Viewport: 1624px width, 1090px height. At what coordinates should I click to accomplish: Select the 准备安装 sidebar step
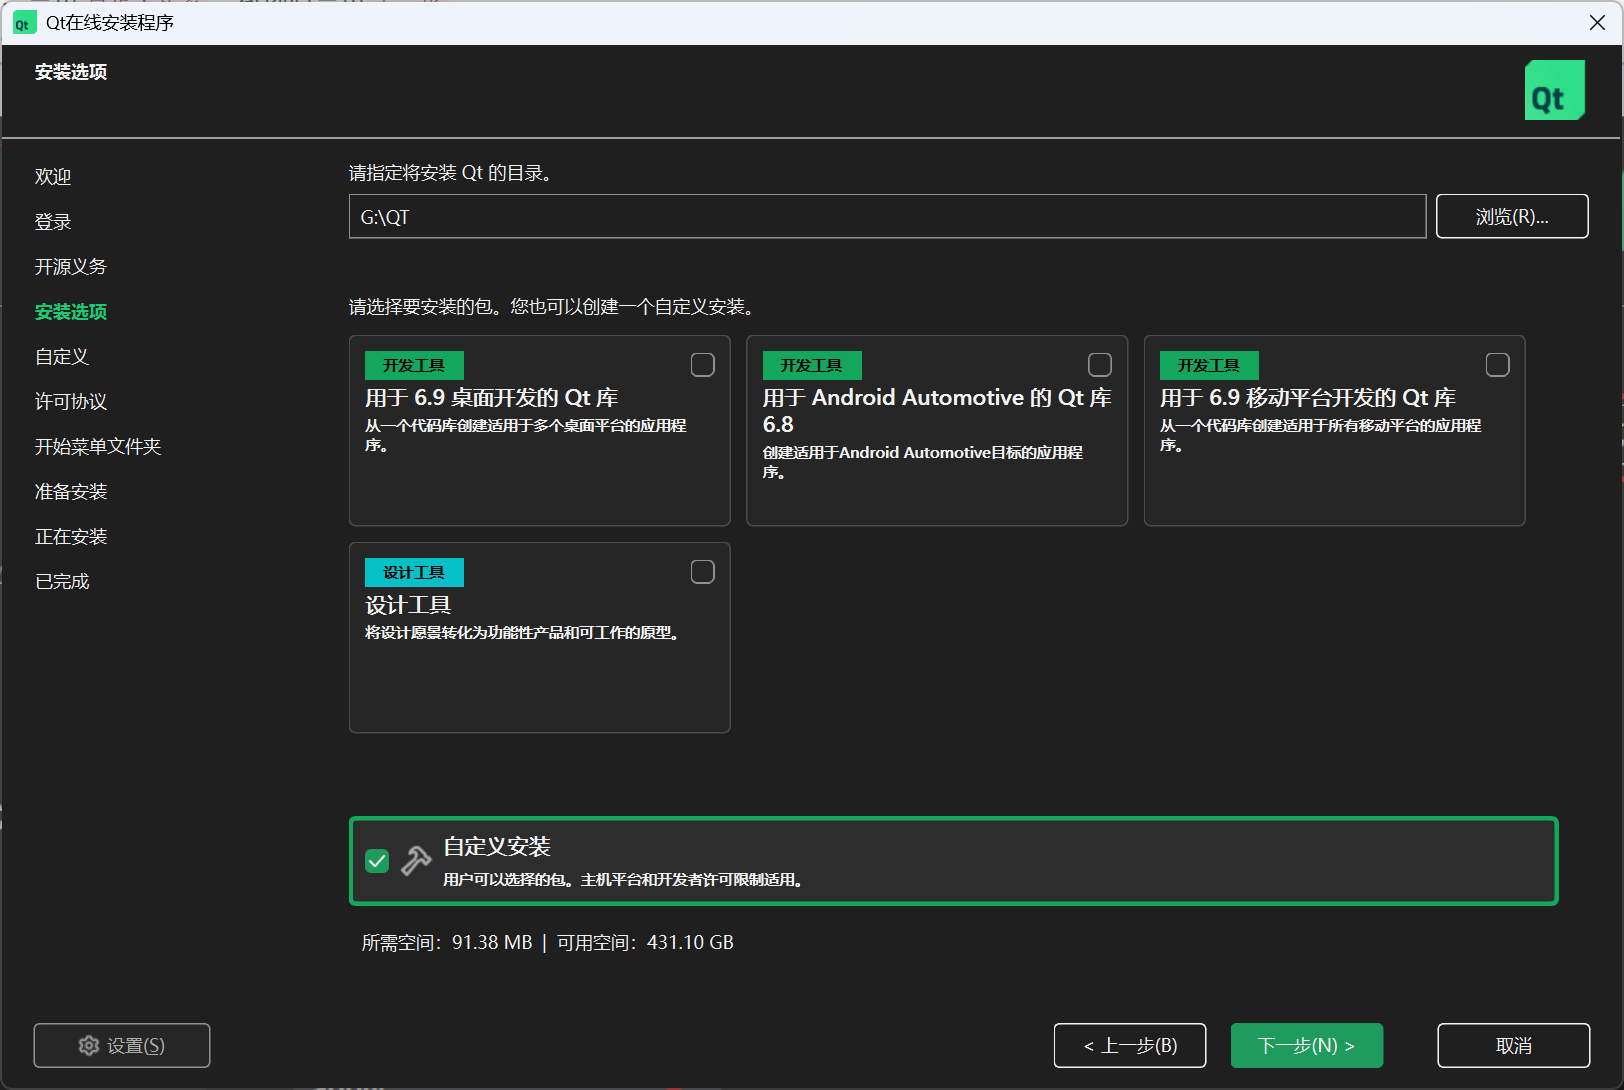point(71,492)
